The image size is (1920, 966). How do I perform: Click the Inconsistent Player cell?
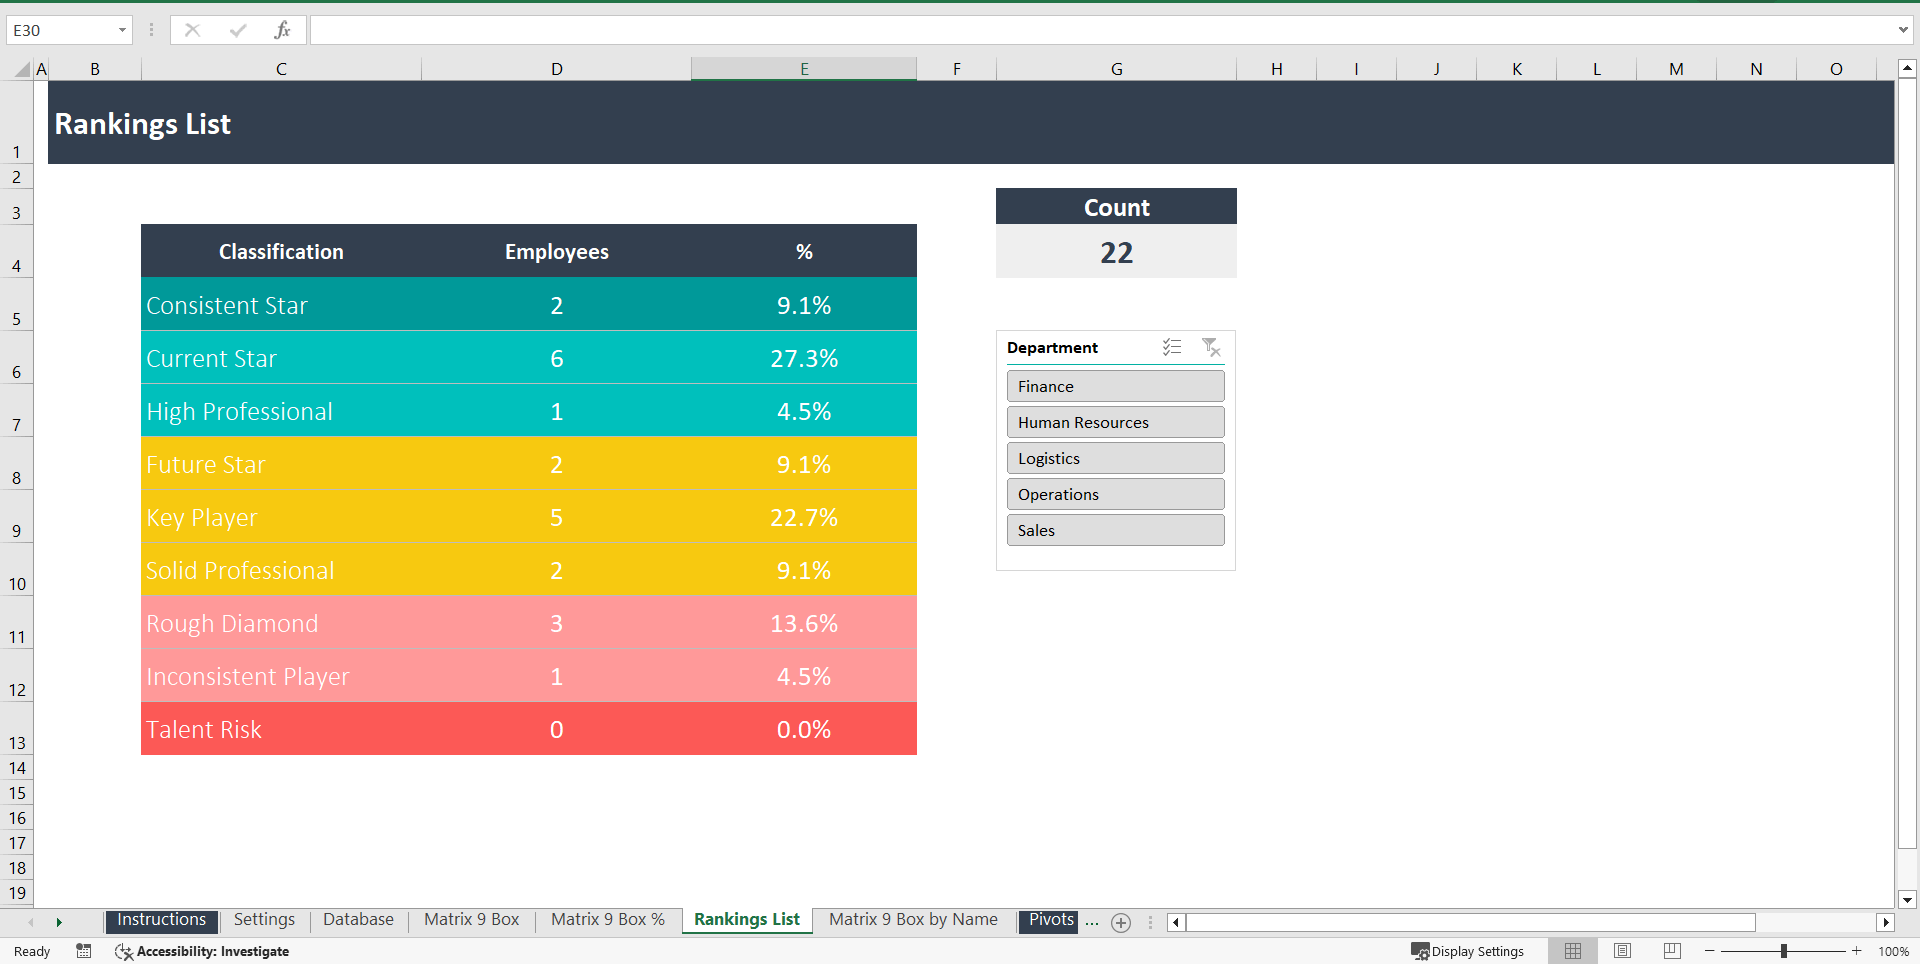point(281,676)
